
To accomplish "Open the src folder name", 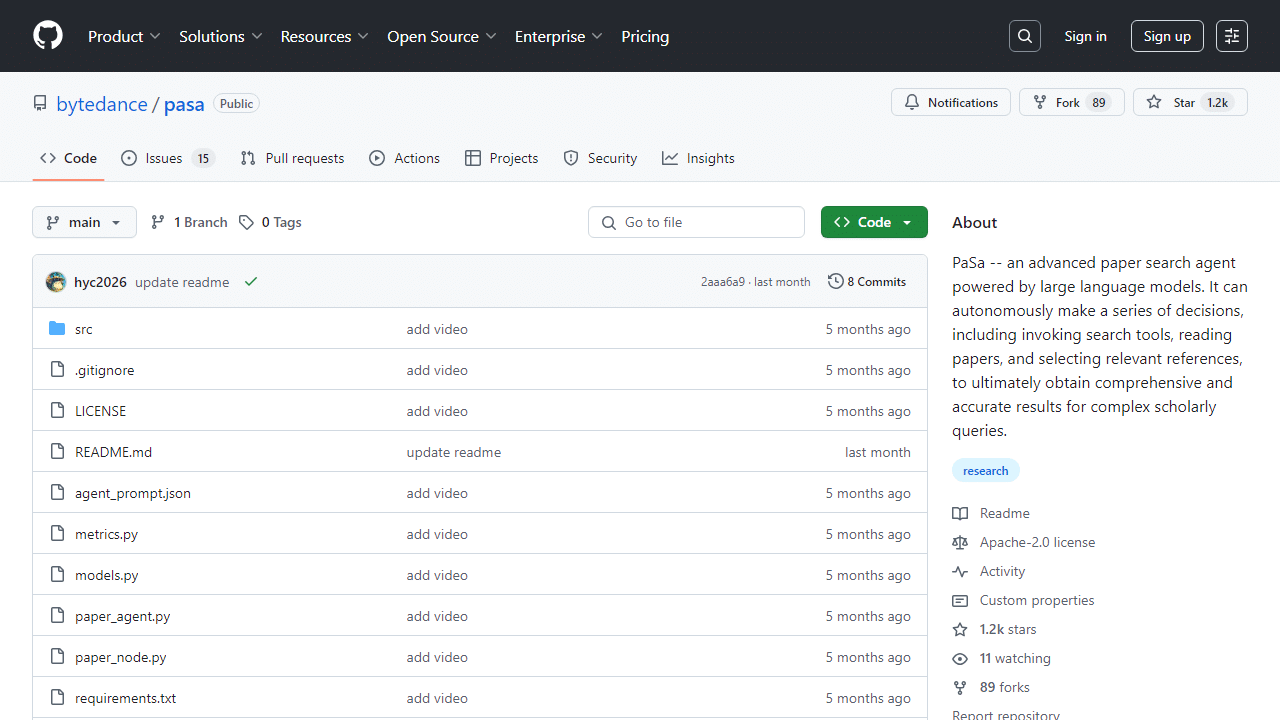I will [x=84, y=329].
